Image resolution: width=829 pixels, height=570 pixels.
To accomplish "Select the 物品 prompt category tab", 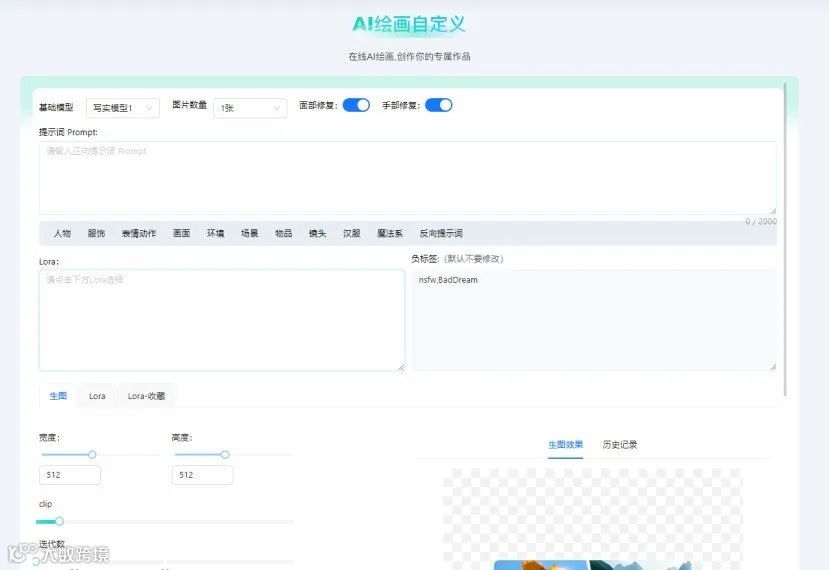I will [x=283, y=233].
